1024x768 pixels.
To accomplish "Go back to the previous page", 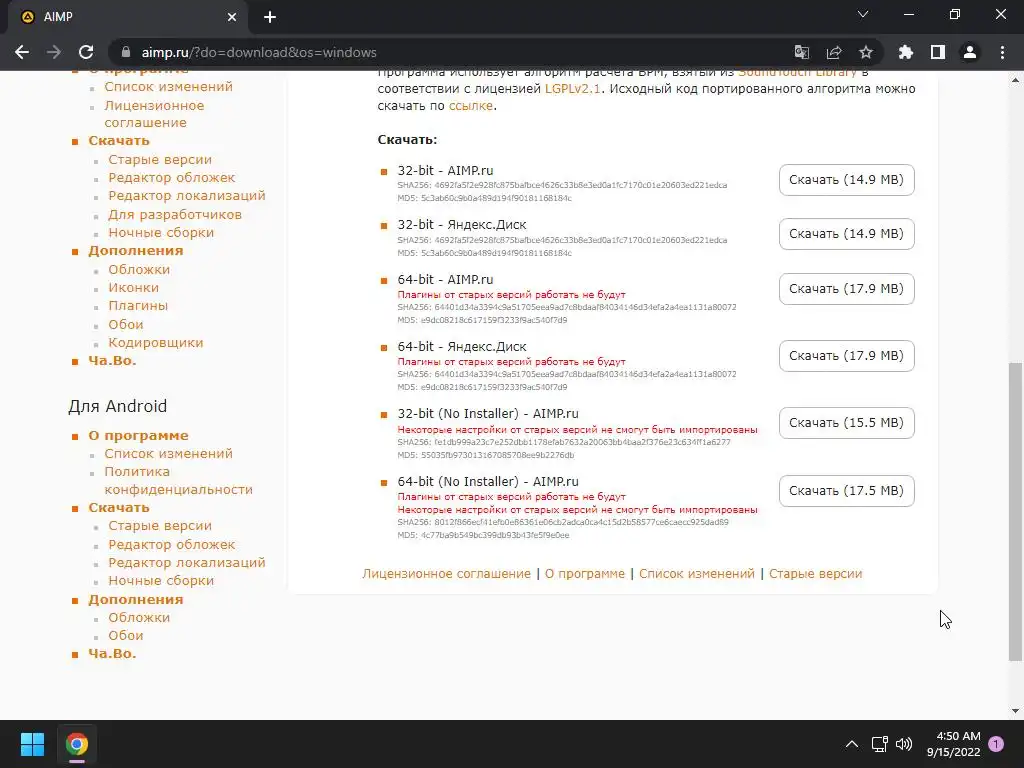I will click(22, 52).
